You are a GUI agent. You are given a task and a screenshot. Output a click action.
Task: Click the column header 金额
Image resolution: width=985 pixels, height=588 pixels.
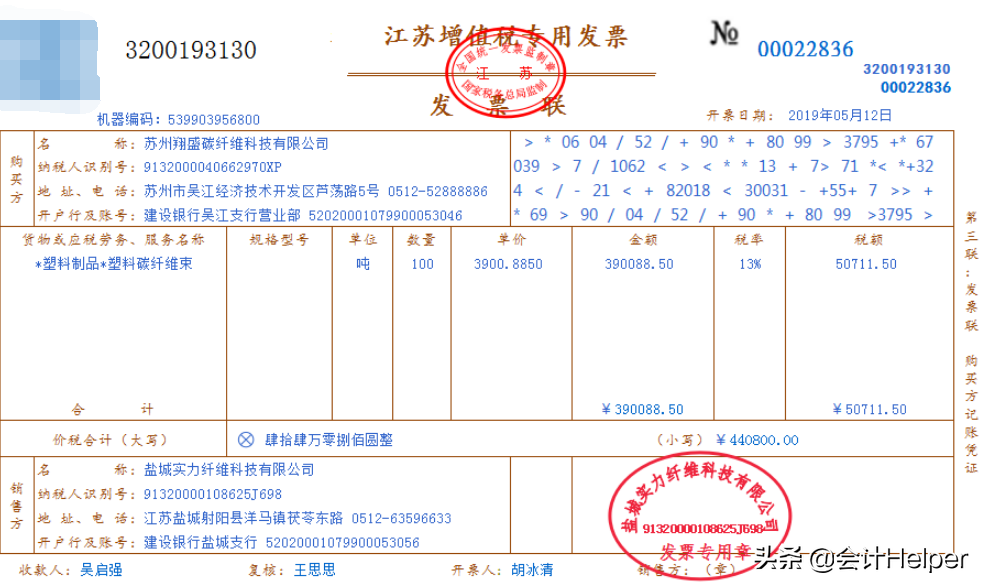point(643,239)
